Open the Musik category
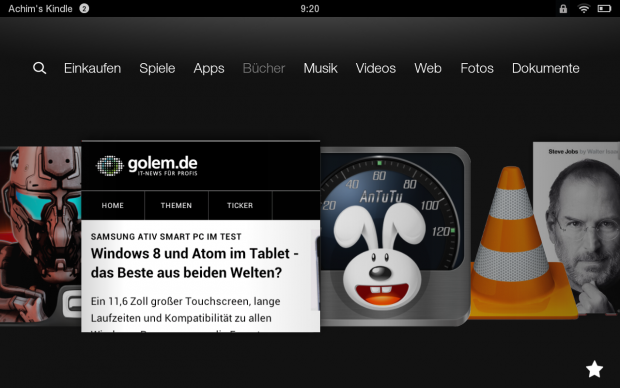 tap(320, 68)
